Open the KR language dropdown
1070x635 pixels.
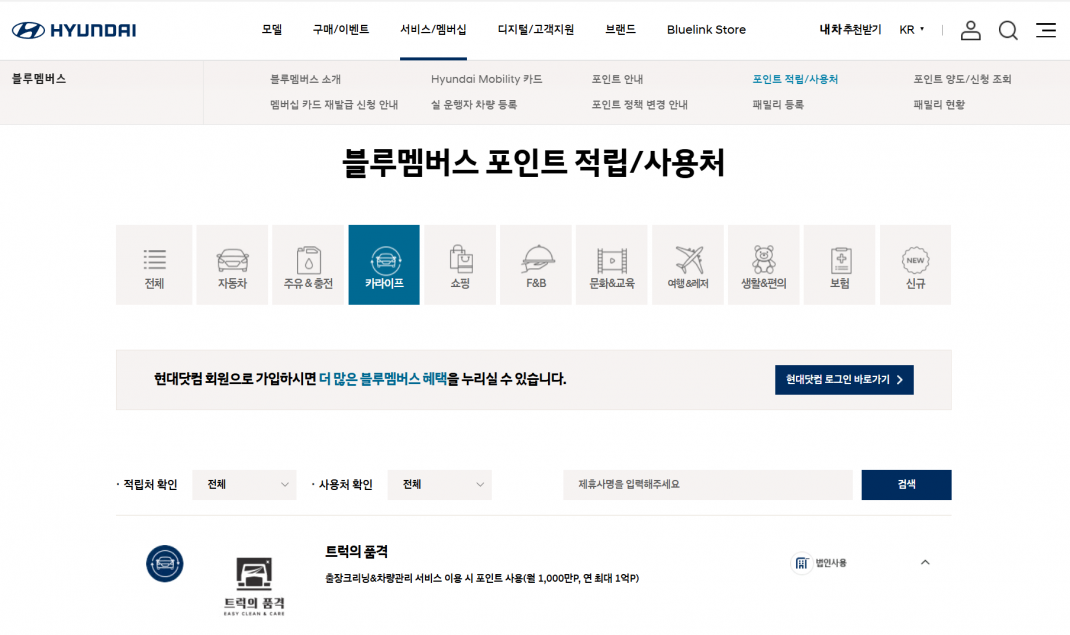(912, 30)
